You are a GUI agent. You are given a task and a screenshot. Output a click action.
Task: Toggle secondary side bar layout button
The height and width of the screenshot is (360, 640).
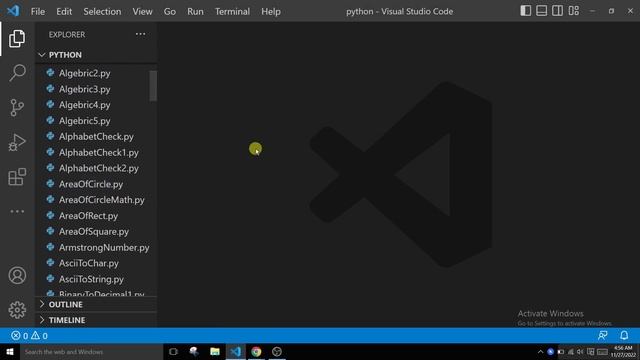(x=558, y=11)
